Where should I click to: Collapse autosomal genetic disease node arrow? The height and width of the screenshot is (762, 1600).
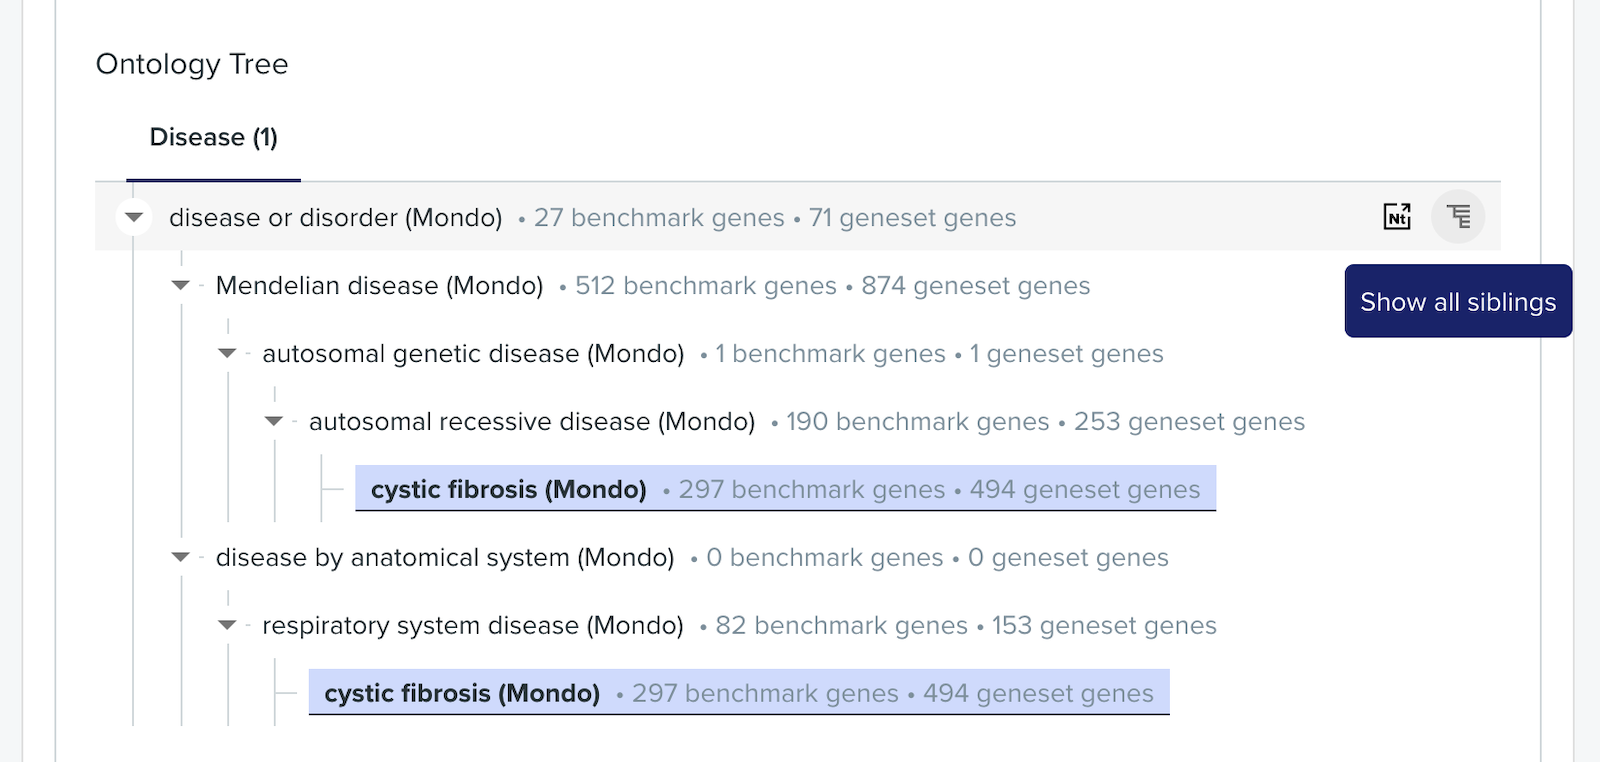[x=227, y=354]
